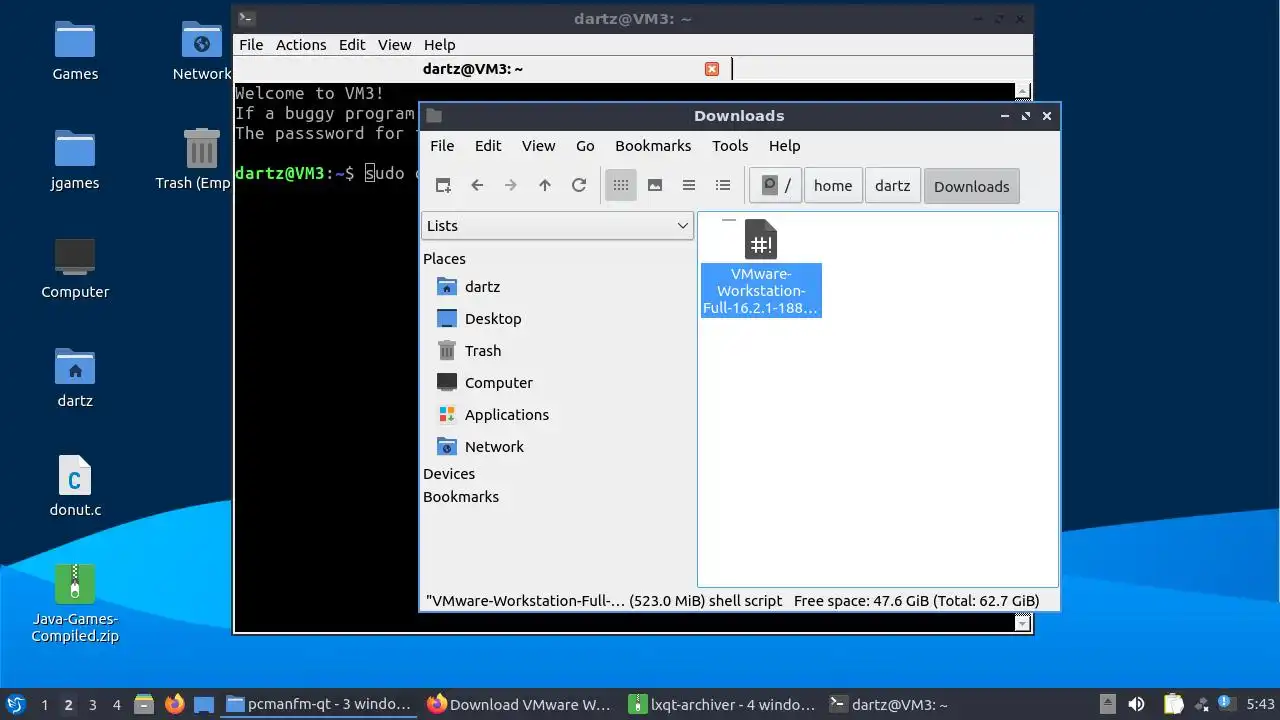Screen dimensions: 1280x720
Task: Open the Lists side pane dropdown
Action: tap(557, 225)
